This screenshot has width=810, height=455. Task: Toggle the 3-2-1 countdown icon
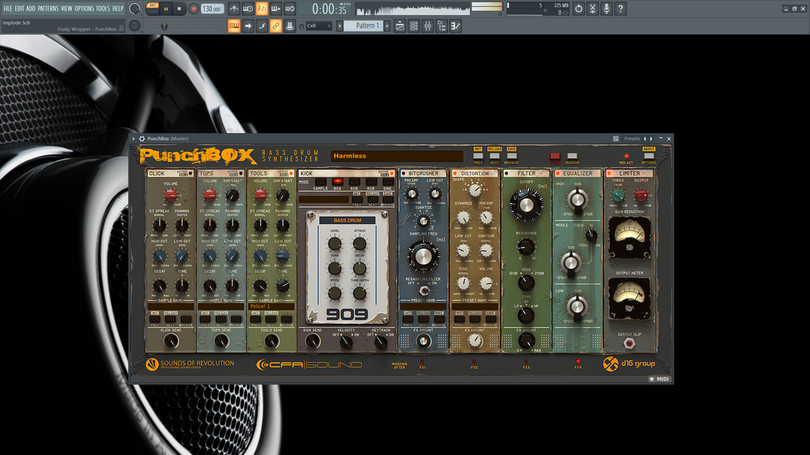[x=262, y=9]
